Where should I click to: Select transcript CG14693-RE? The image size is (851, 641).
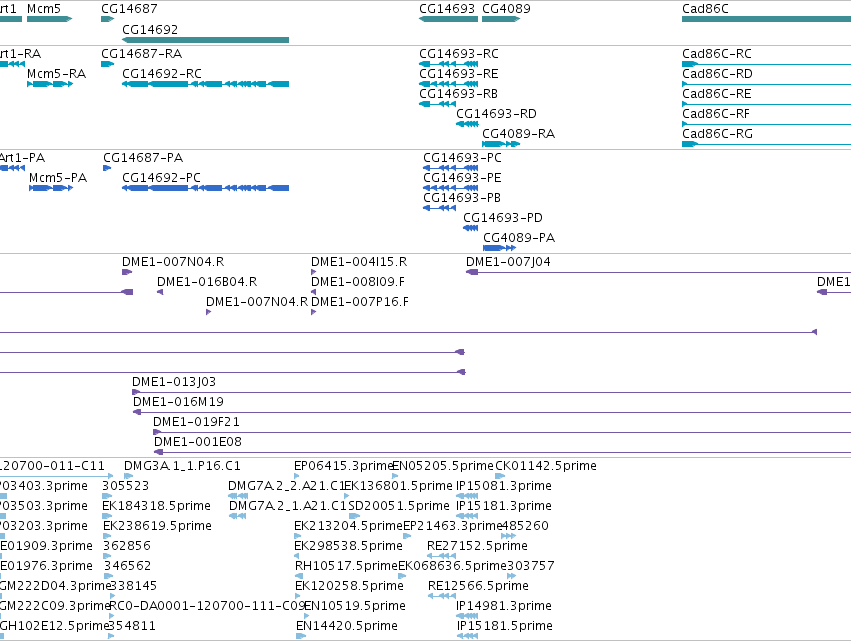point(448,84)
